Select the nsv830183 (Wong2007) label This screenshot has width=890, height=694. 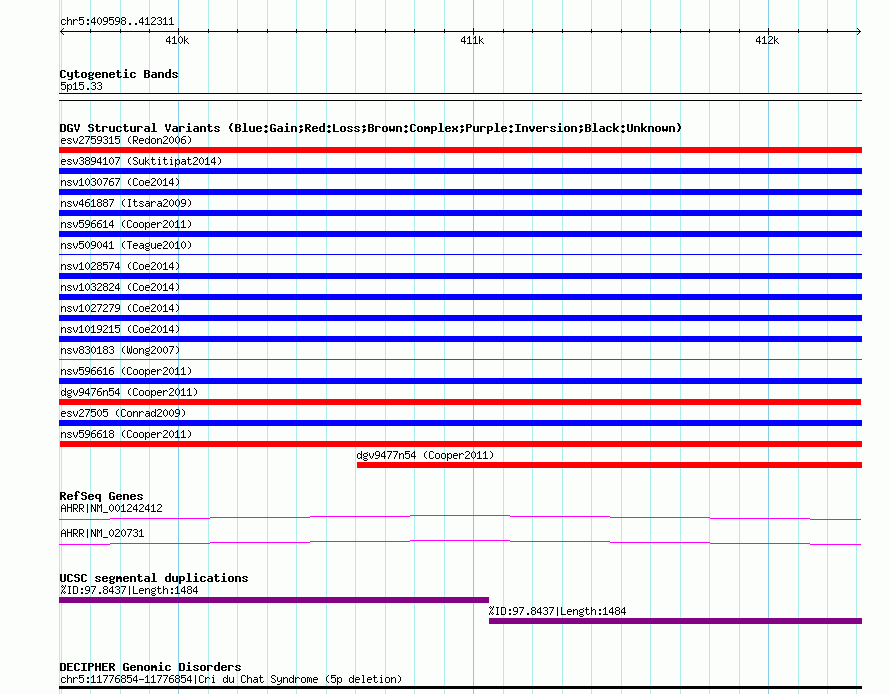pyautogui.click(x=120, y=350)
